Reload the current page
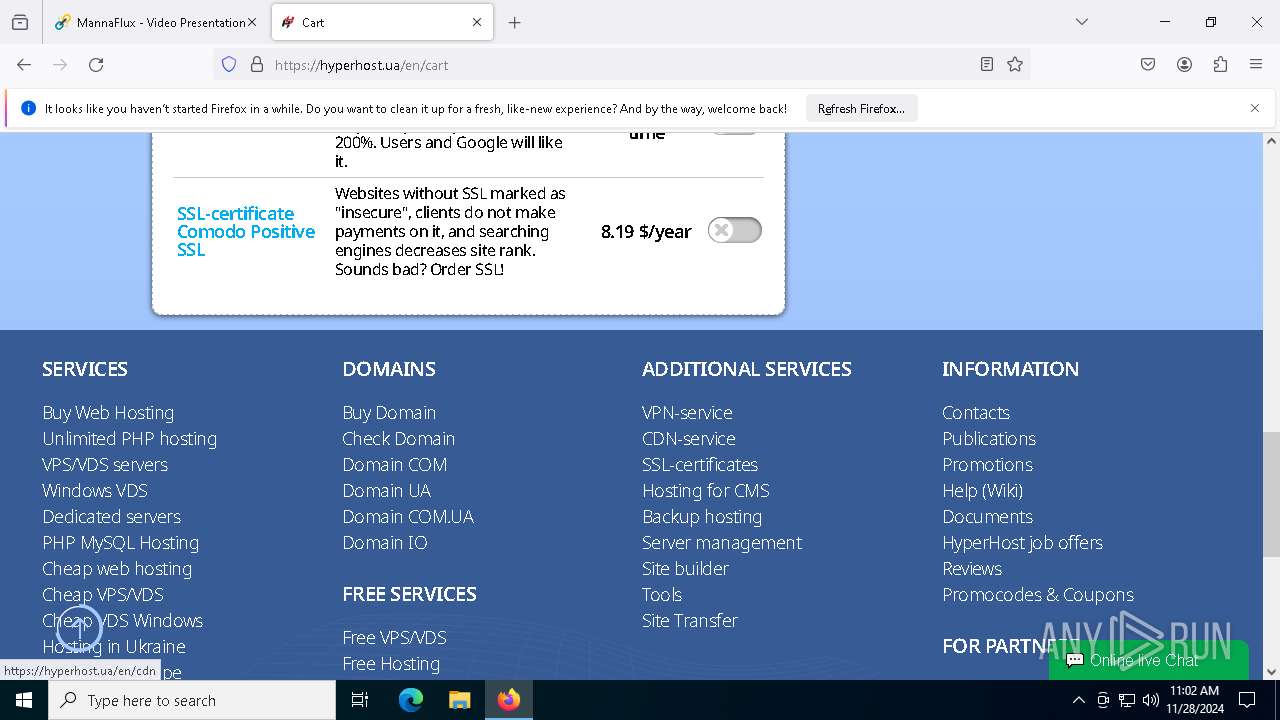Screen dimensions: 1280x720 96,65
